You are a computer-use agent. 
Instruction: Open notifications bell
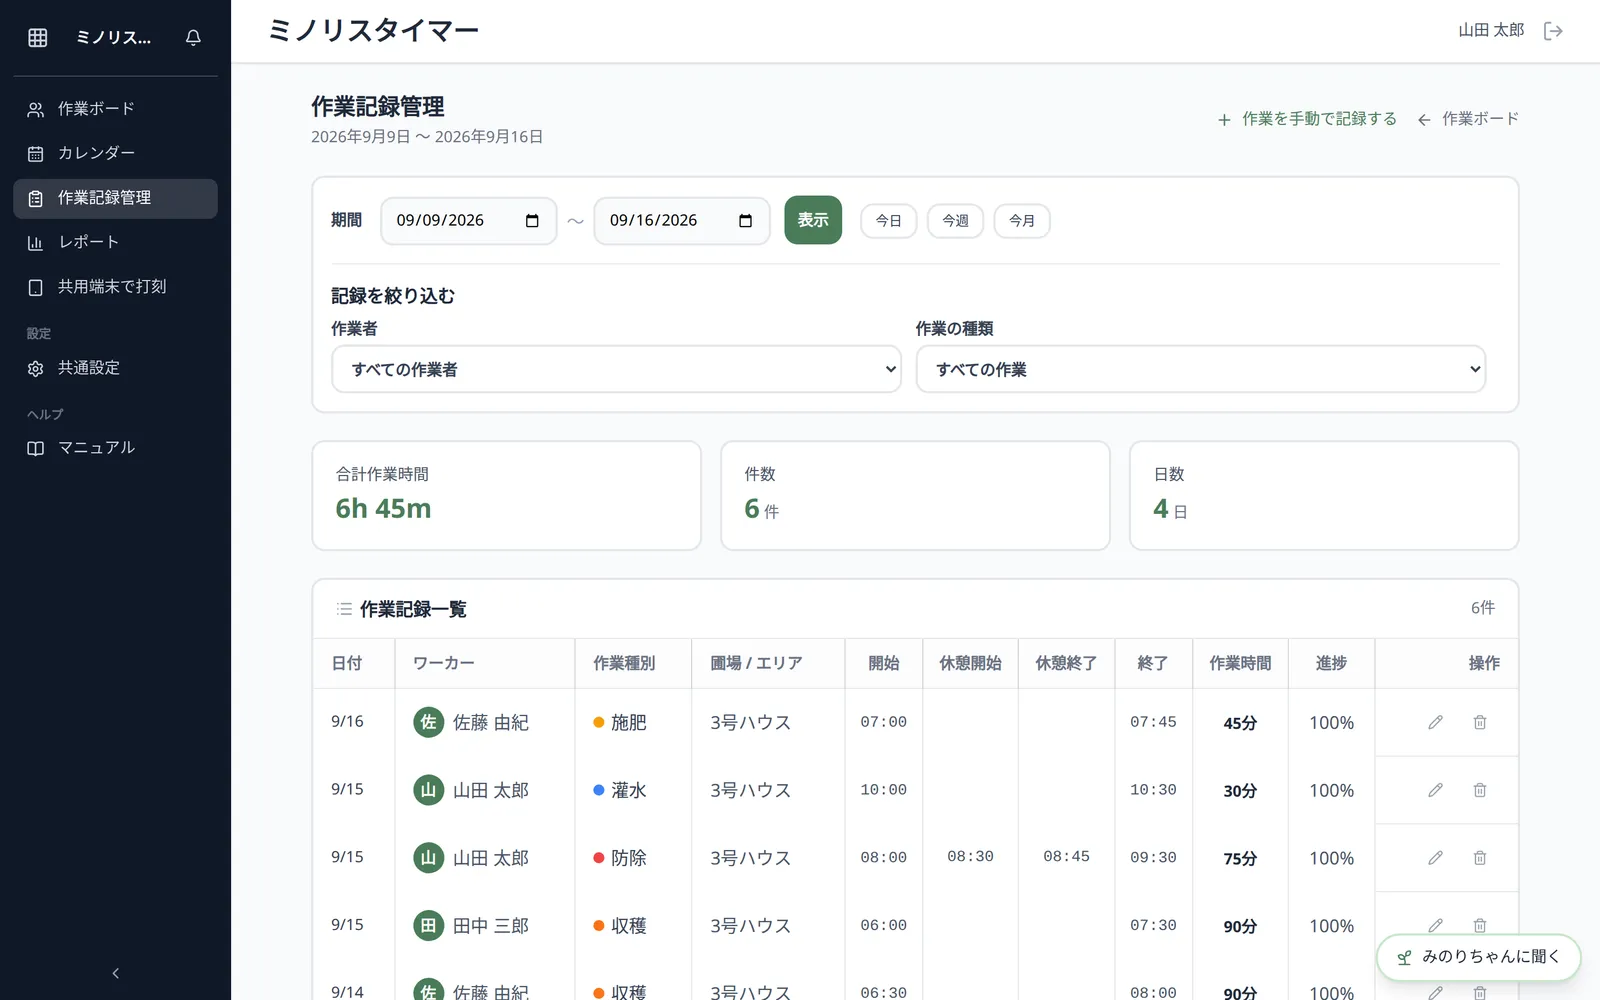193,38
